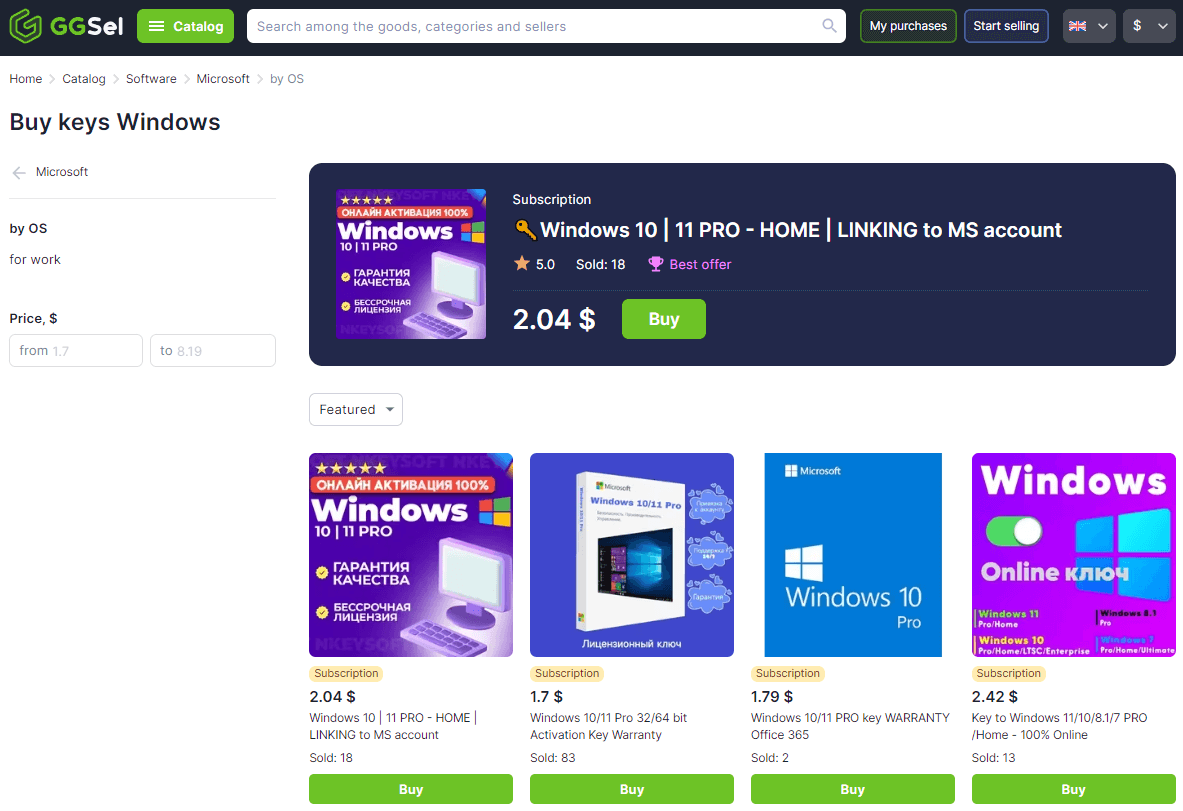Click Buy on the featured Windows 10/11 PRO offer
The image size is (1183, 811).
tap(663, 319)
